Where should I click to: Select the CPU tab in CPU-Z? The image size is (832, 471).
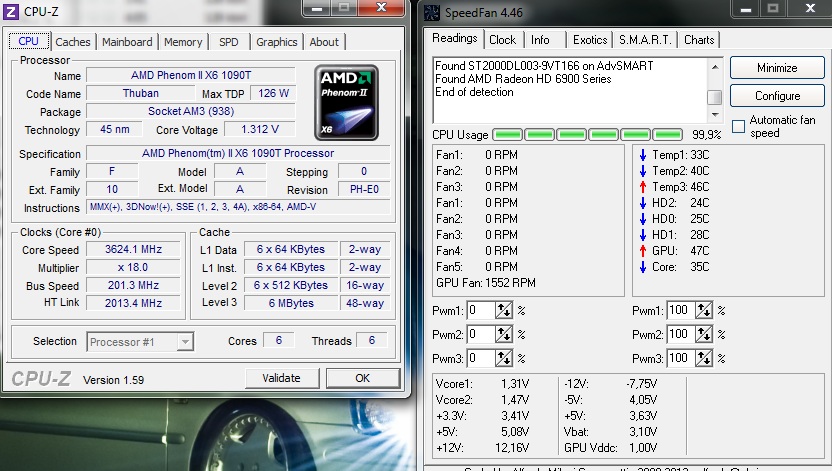click(x=29, y=41)
